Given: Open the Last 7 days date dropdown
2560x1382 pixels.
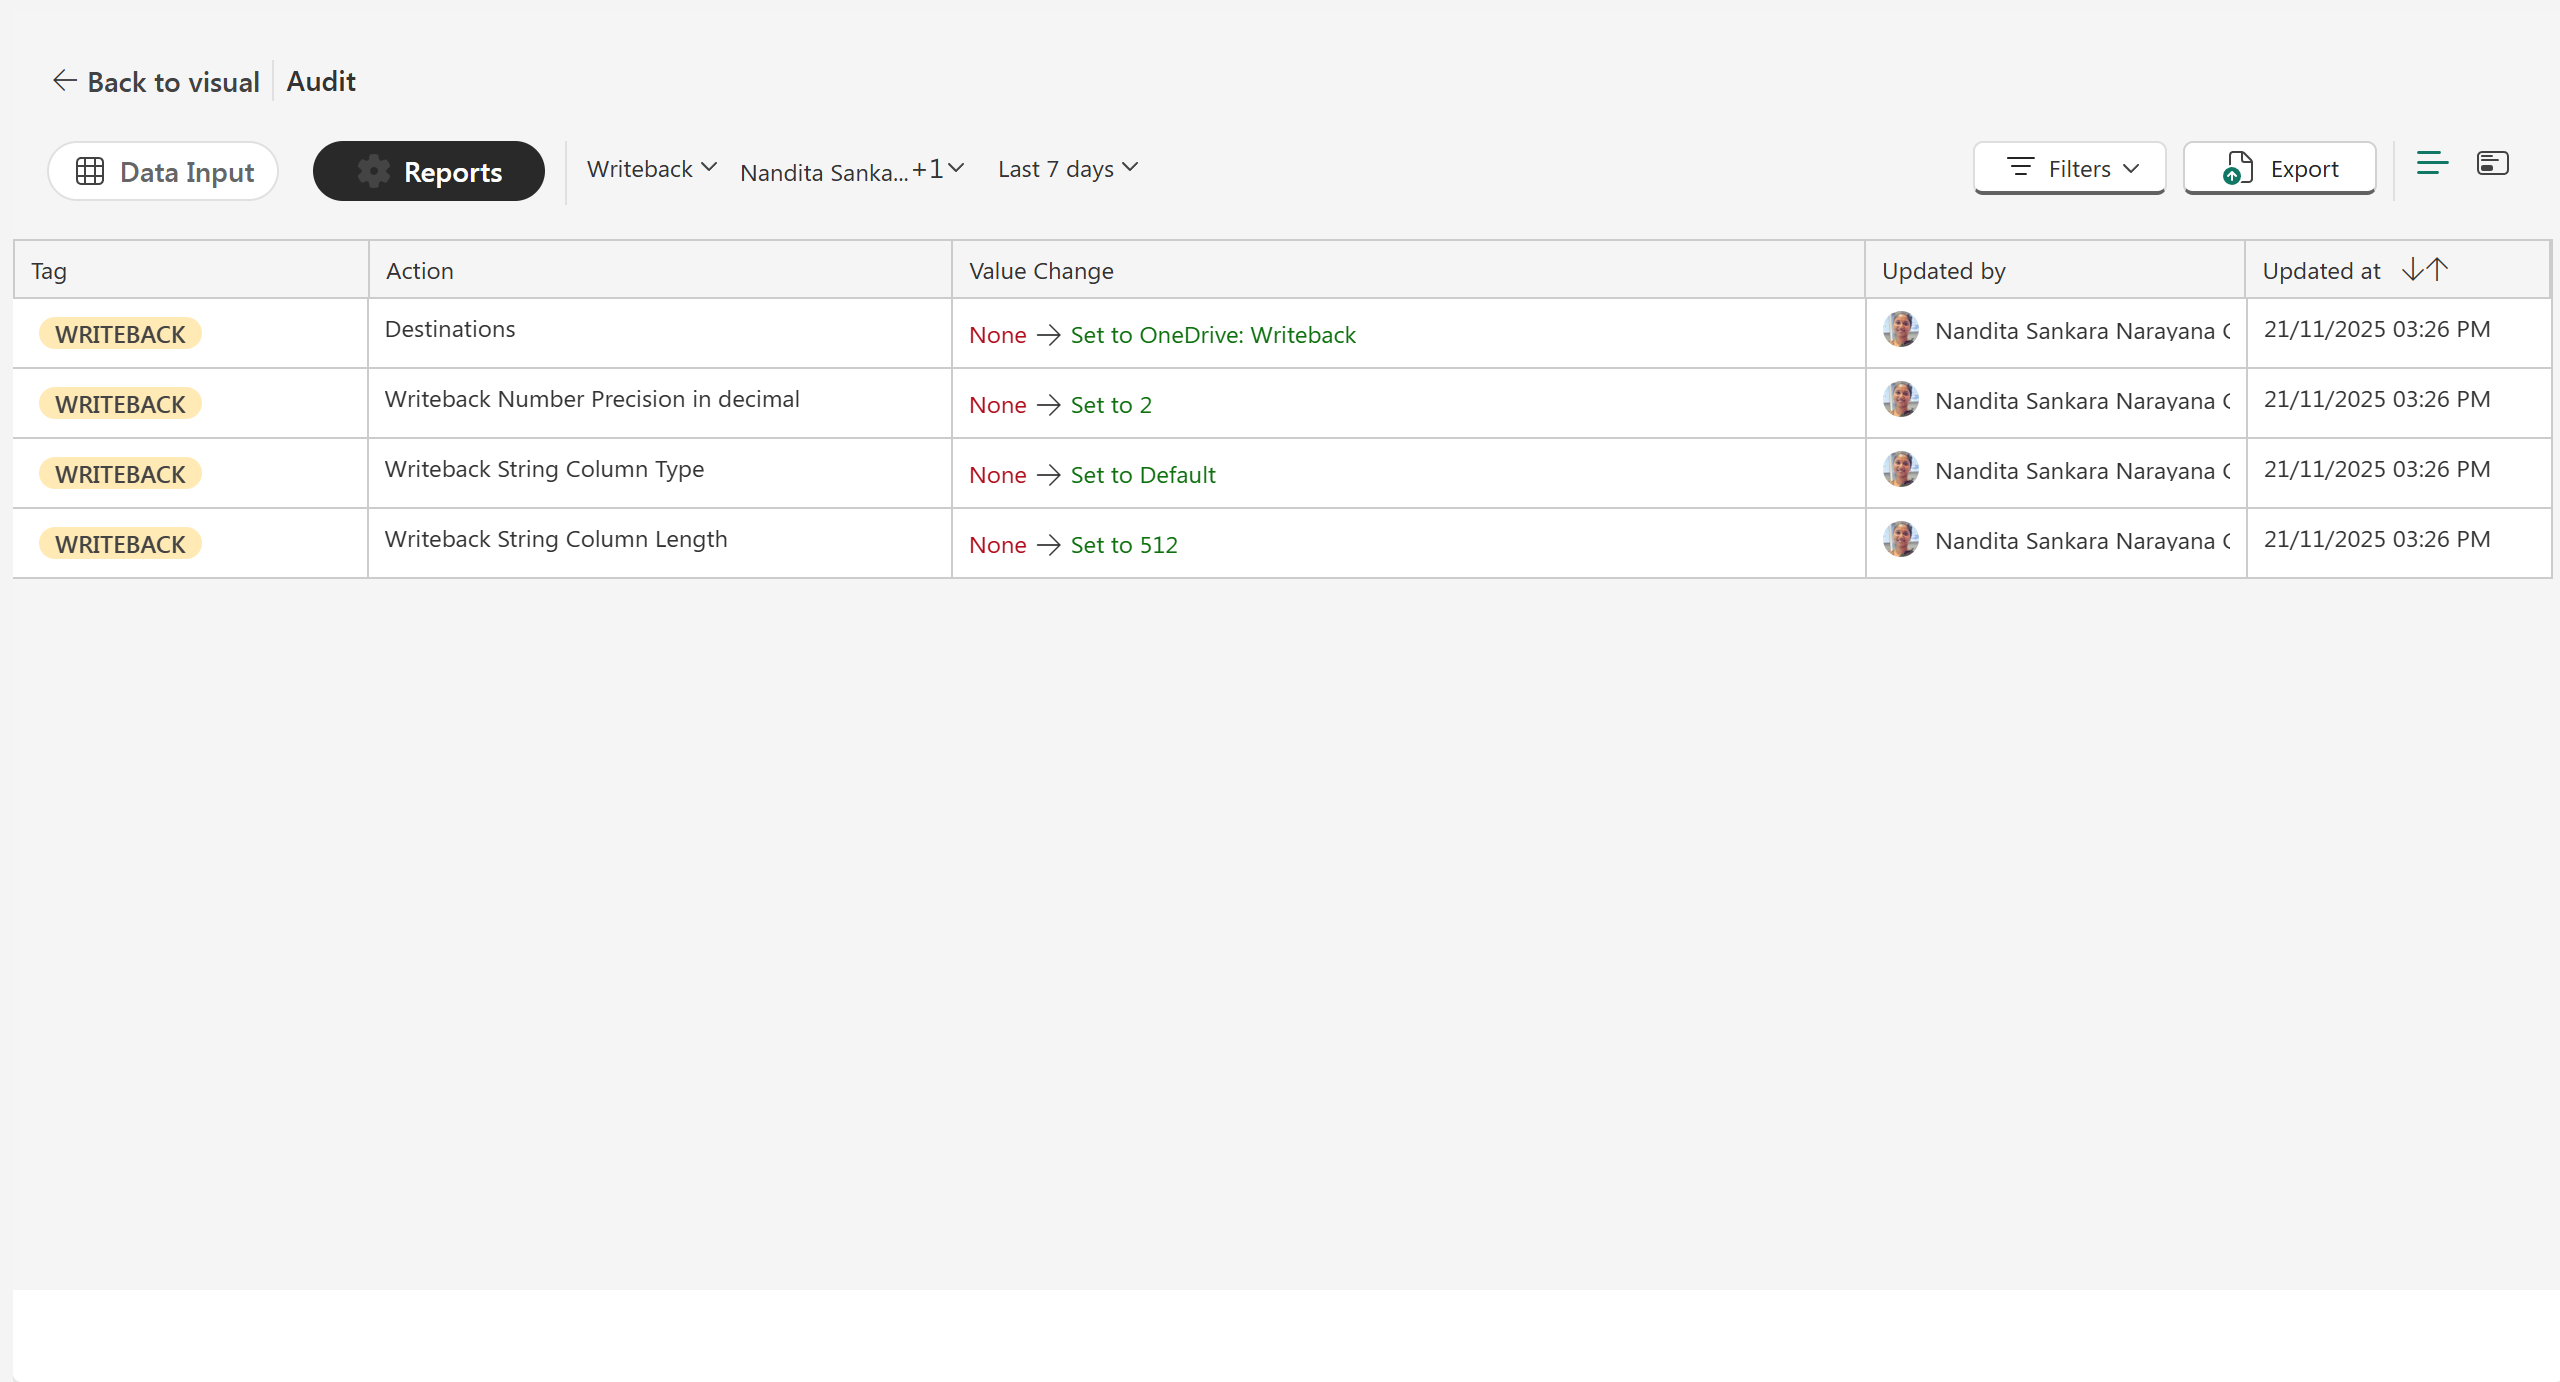Looking at the screenshot, I should (x=1067, y=169).
